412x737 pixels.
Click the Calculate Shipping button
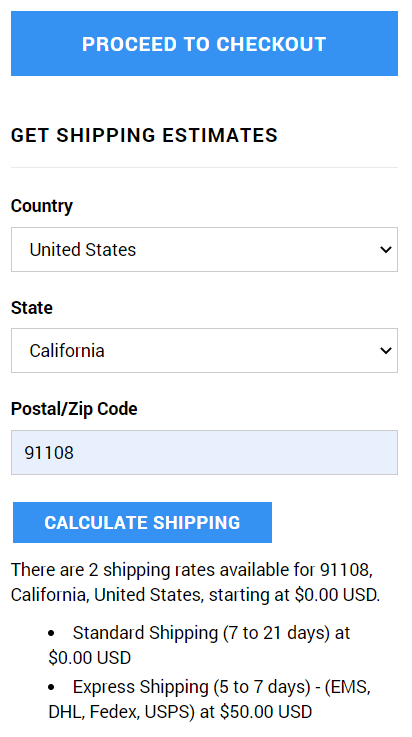(x=142, y=523)
